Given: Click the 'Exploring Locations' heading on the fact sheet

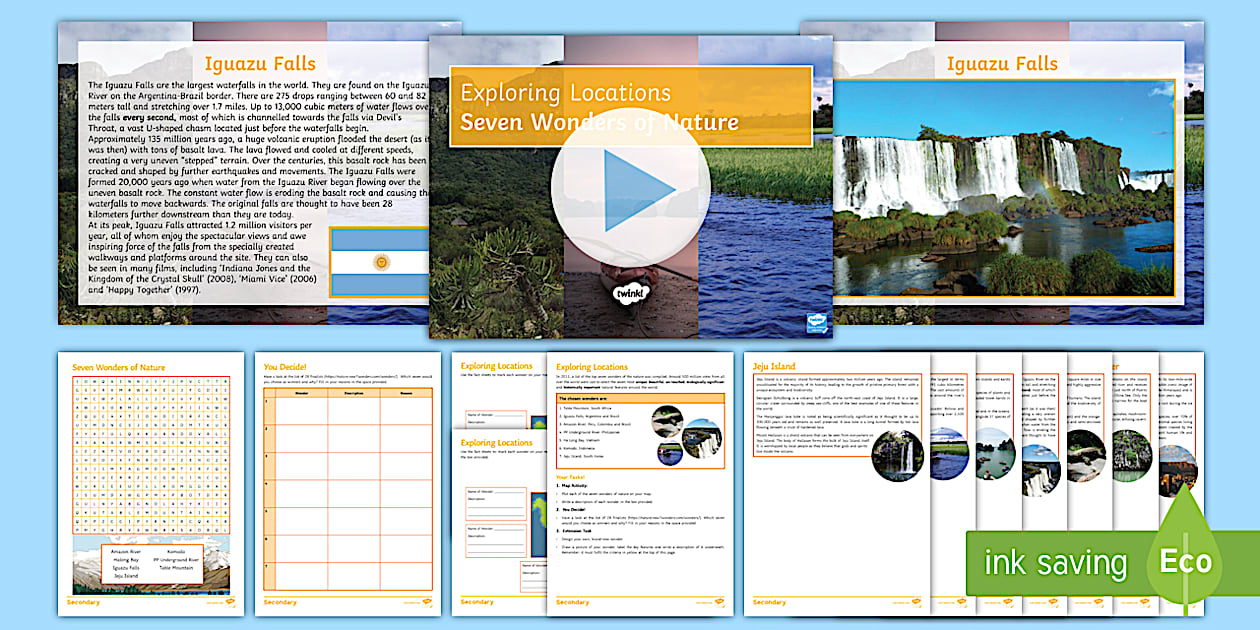Looking at the screenshot, I should (x=592, y=367).
